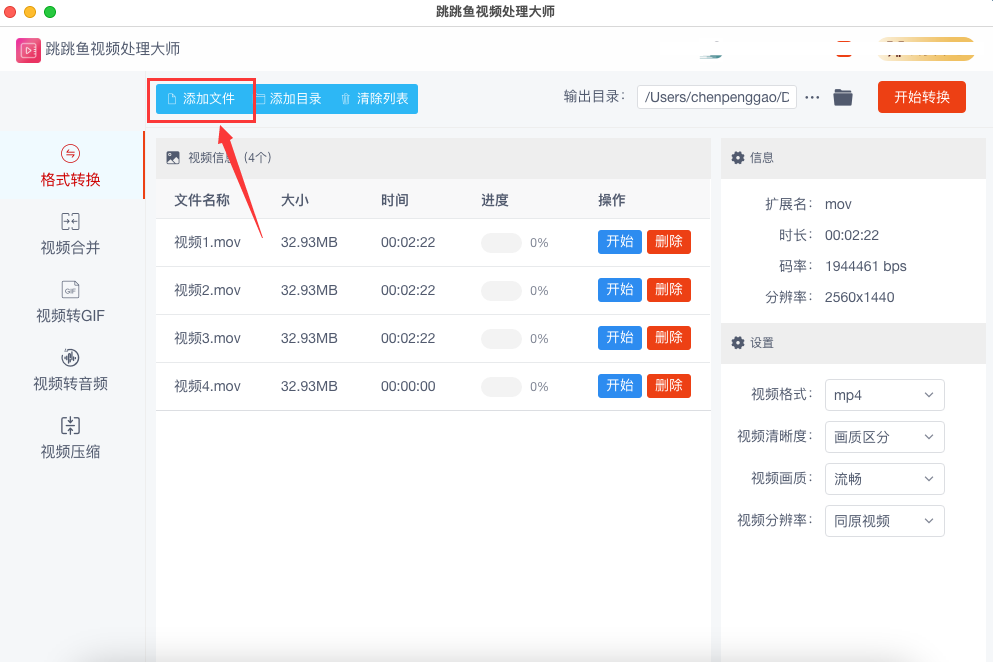Click the green maximize window button

[x=50, y=12]
